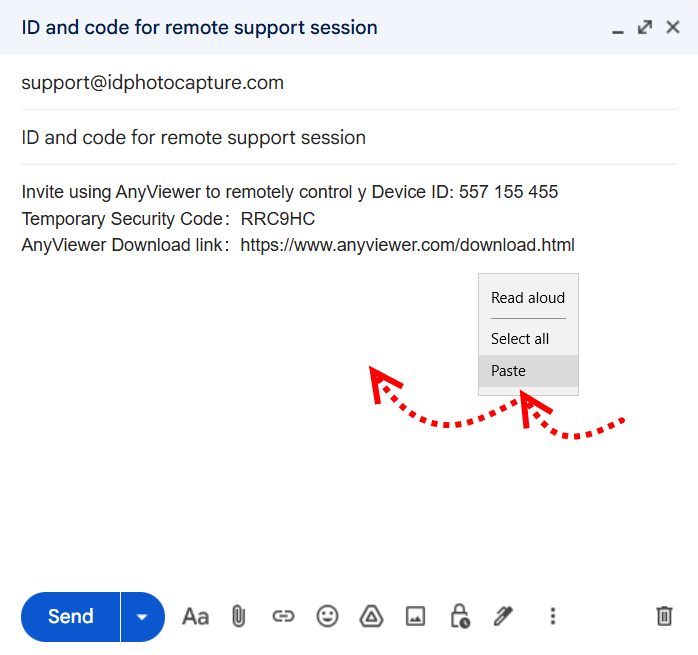
Task: Open the emoji picker
Action: click(328, 616)
